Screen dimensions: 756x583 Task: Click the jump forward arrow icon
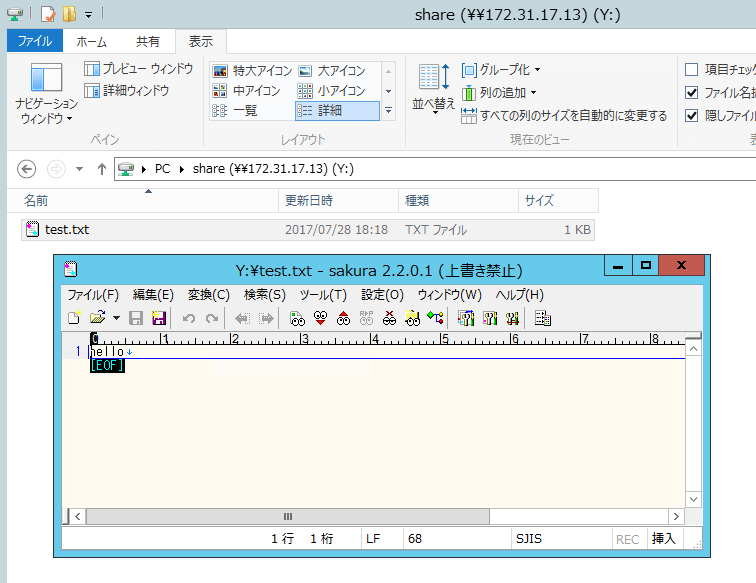(266, 318)
